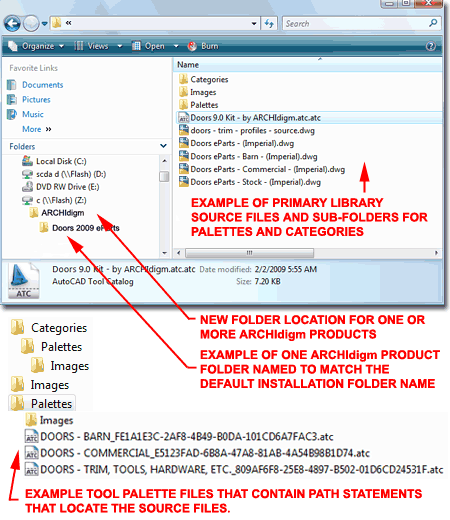Image resolution: width=450 pixels, height=520 pixels.
Task: Open the Views menu
Action: (98, 46)
